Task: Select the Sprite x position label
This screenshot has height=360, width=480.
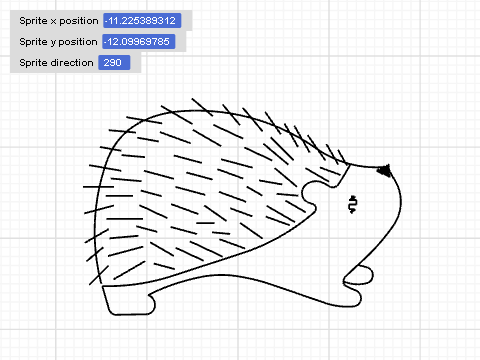Action: tap(59, 21)
